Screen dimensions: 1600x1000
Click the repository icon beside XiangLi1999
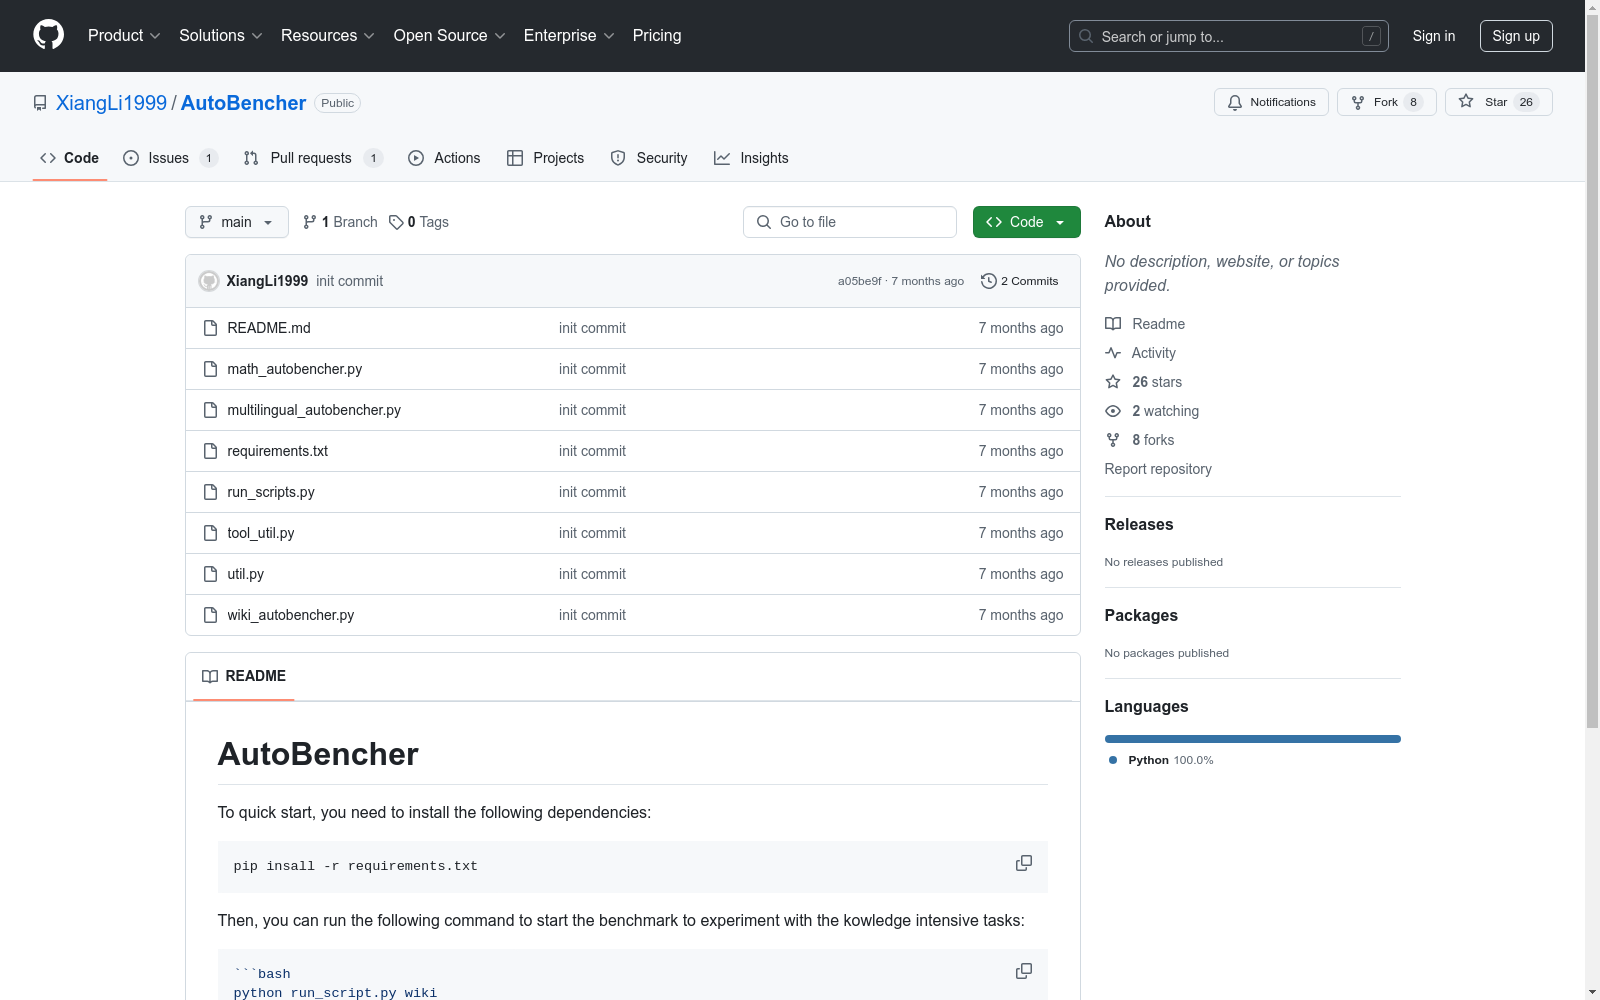[40, 103]
